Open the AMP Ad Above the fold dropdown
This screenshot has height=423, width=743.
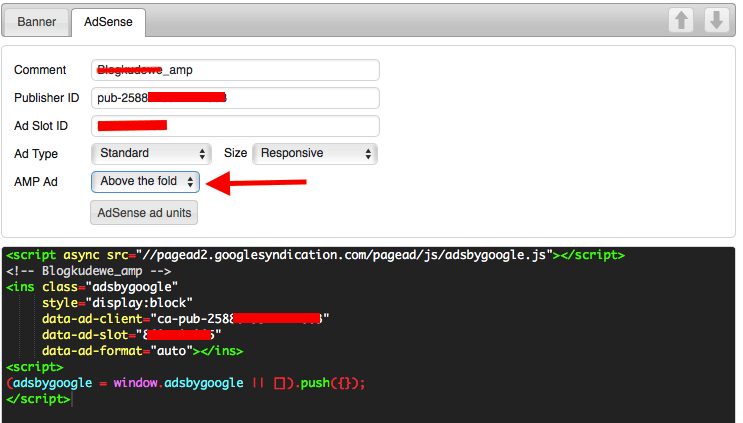tap(145, 181)
